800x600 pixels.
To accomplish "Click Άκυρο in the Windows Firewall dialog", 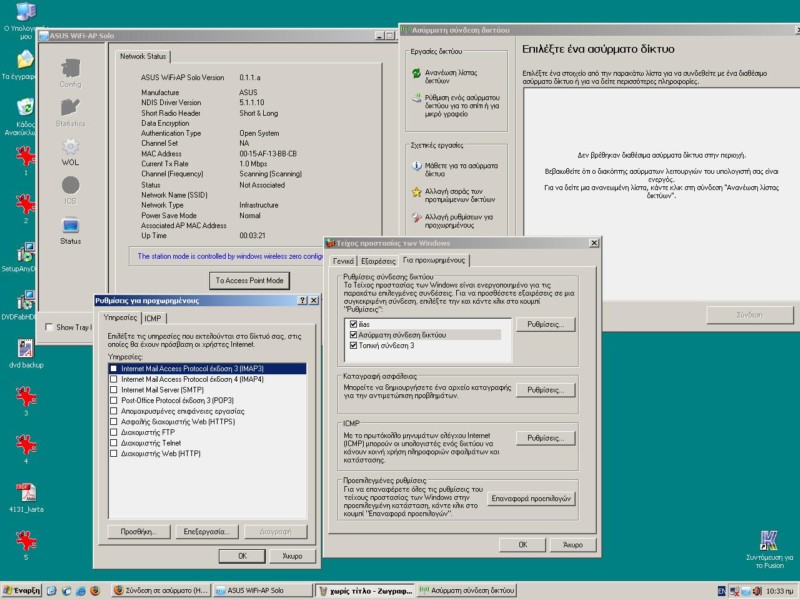I will coord(573,544).
